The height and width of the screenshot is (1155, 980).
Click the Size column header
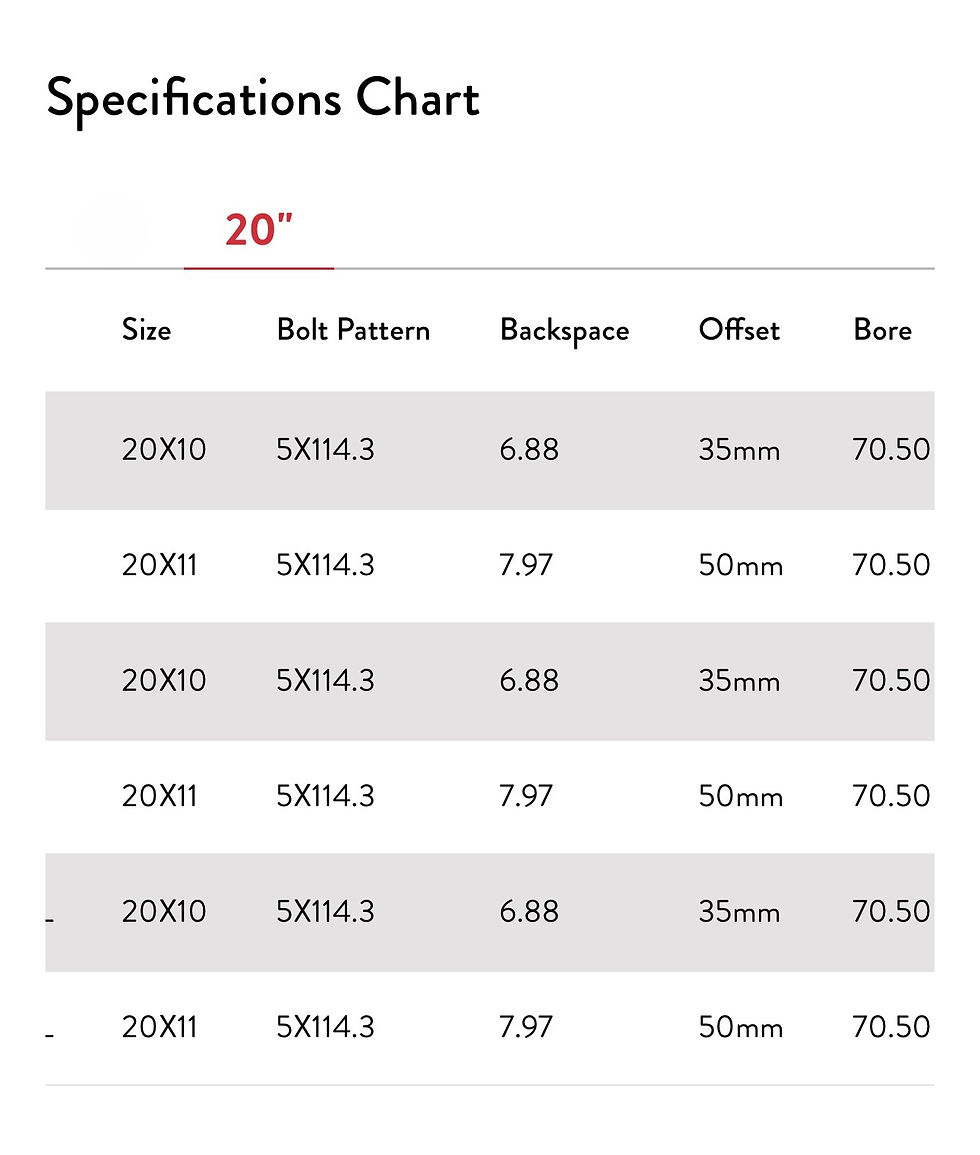click(x=146, y=330)
